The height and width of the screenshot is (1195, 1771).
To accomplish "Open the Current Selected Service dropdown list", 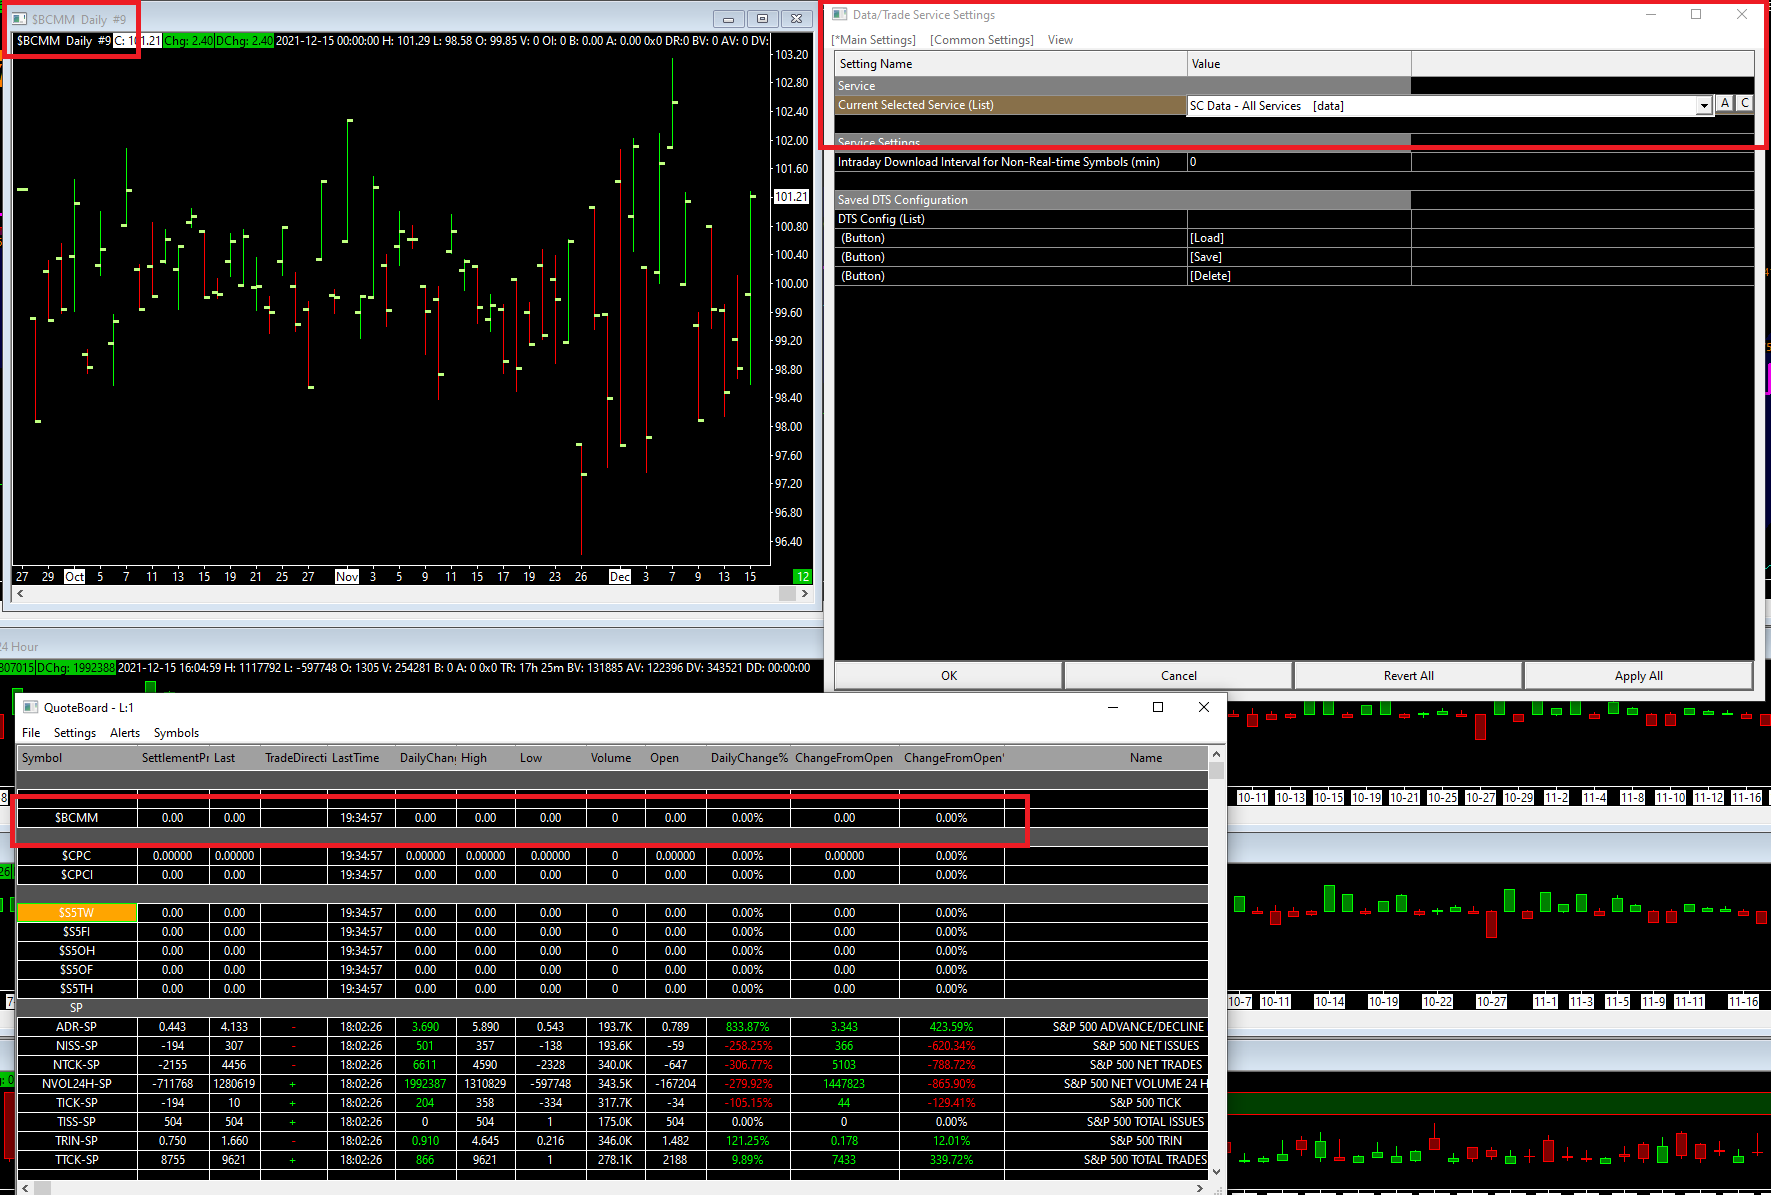I will point(1704,106).
